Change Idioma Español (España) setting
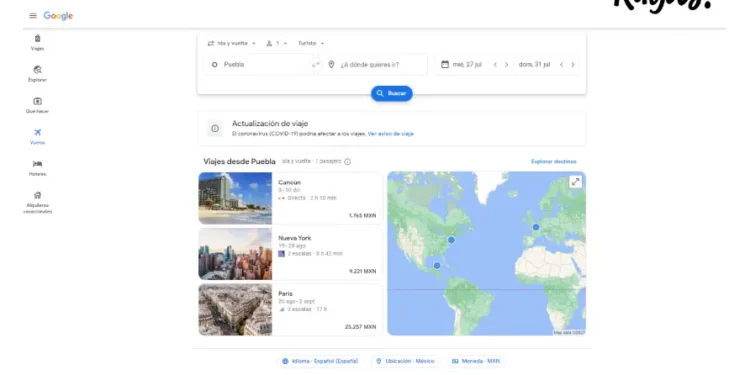This screenshot has height=375, width=750. pos(320,361)
